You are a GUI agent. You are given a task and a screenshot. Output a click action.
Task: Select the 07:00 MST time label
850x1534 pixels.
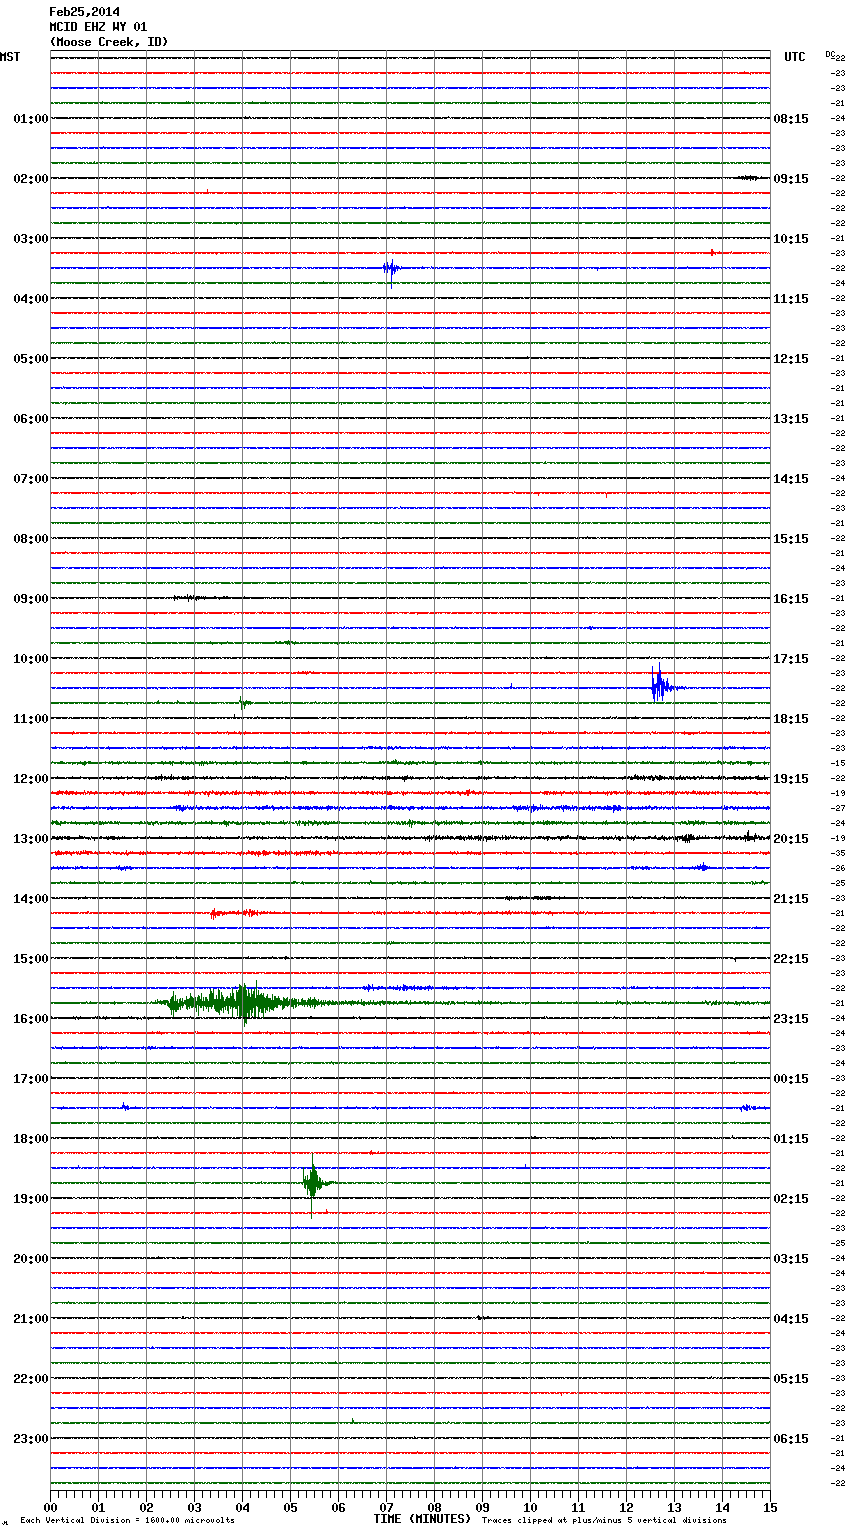(30, 479)
